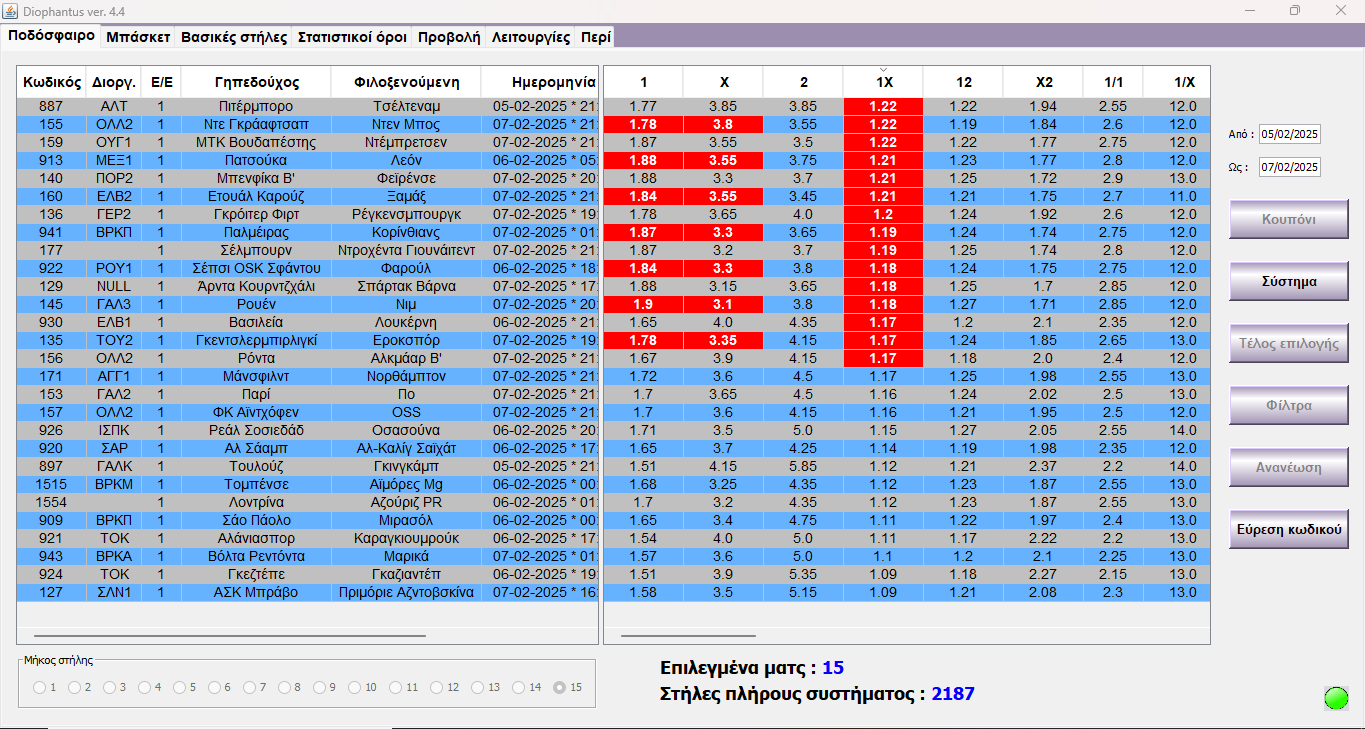The width and height of the screenshot is (1365, 729).
Task: Select the Ετουάλ Καρούζ cell
Action: (256, 196)
